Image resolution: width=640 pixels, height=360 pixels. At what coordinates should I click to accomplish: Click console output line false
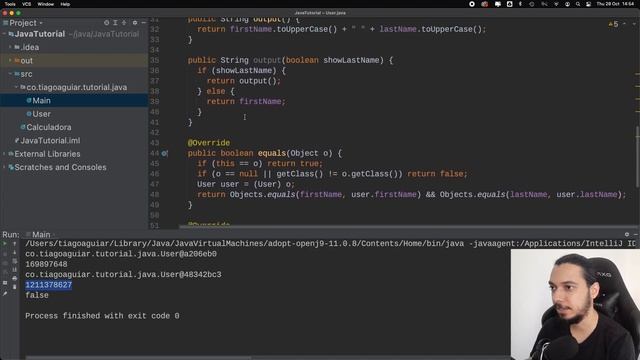pos(37,295)
